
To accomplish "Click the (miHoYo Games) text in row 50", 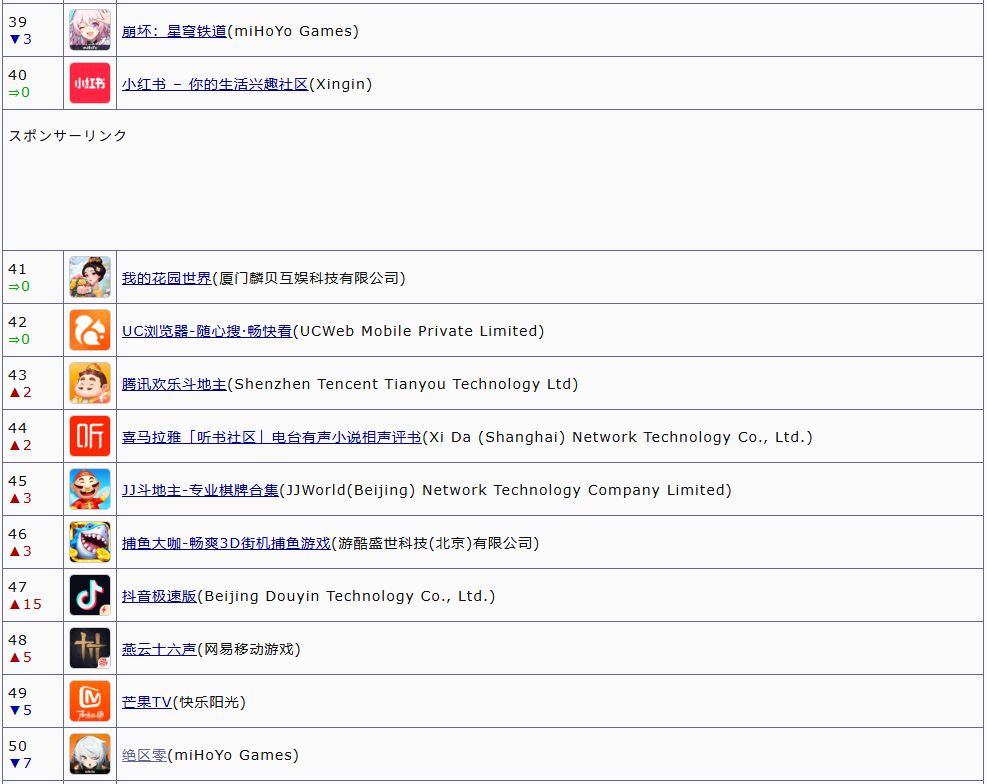I will point(234,754).
